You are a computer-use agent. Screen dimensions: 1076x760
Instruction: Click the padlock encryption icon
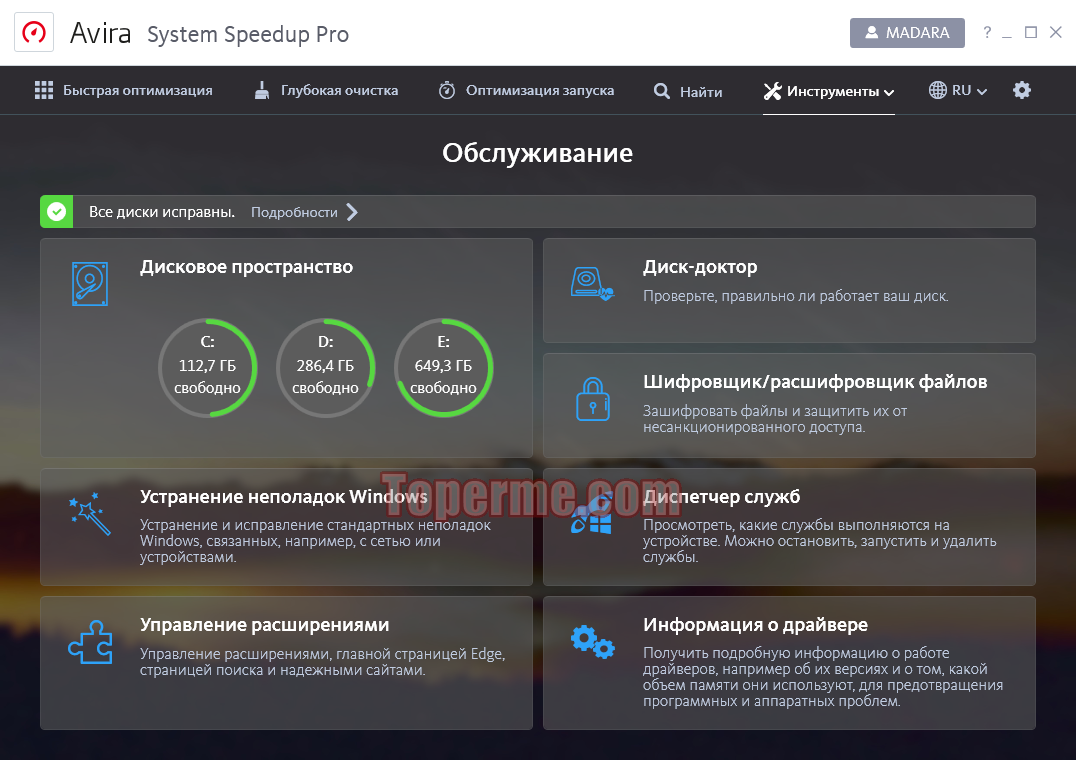pos(593,399)
